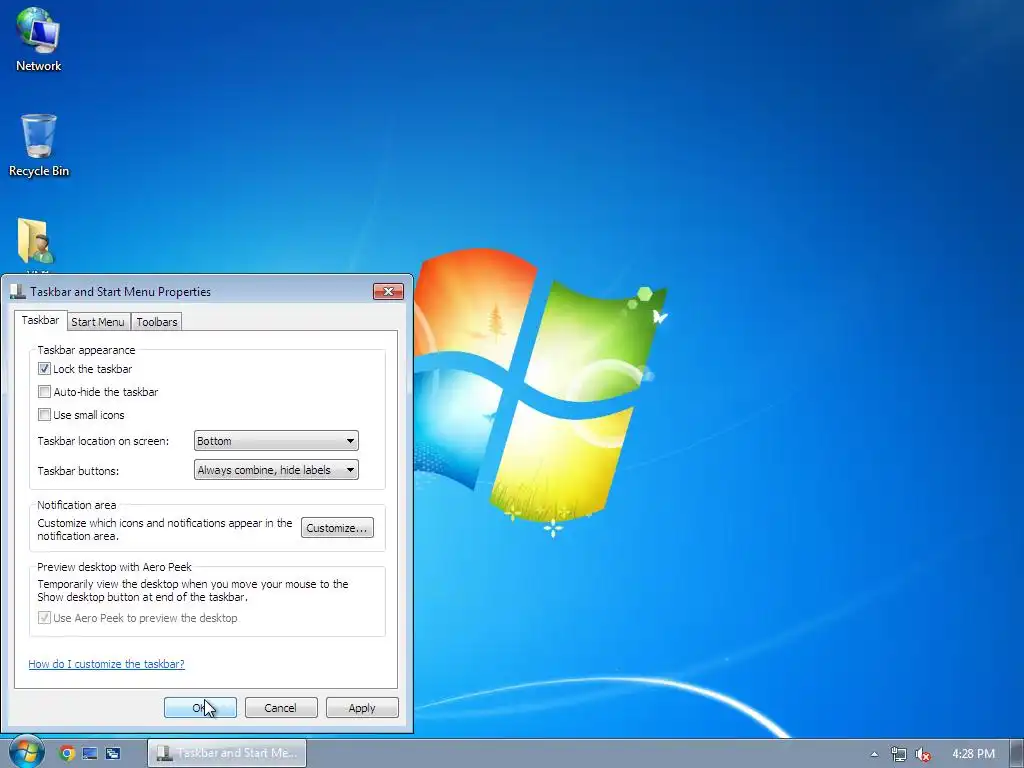Click the Taskbar and Start Menu taskbar button
Screen dimensions: 1024x768
[227, 753]
